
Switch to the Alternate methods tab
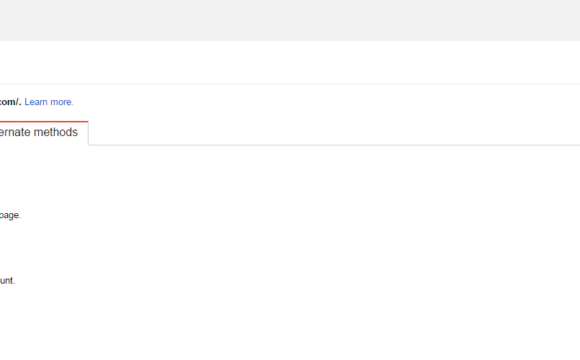38,132
